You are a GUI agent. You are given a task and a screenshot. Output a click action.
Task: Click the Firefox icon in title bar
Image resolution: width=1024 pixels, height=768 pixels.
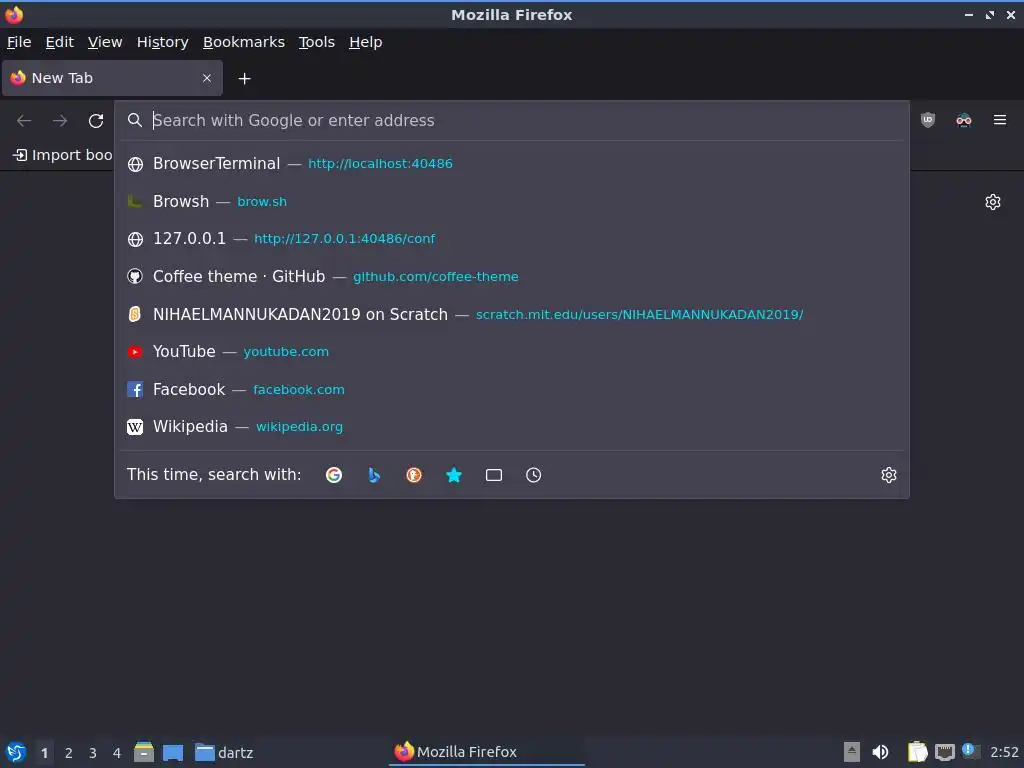click(14, 14)
